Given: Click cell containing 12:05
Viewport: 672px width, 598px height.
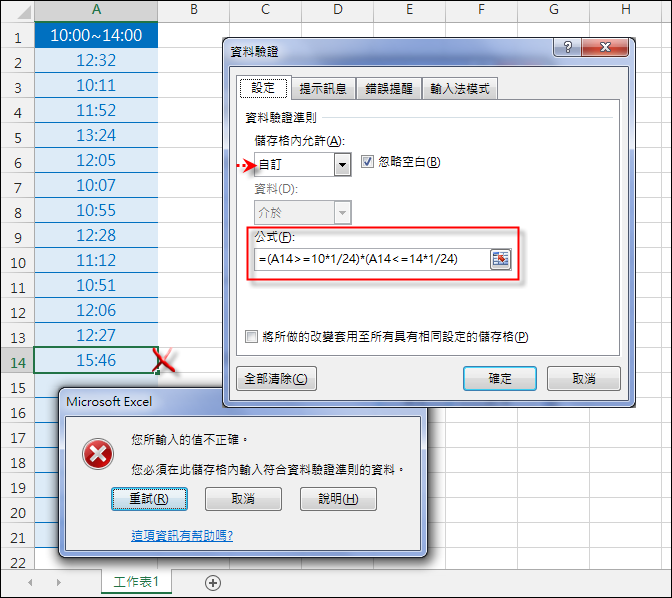Looking at the screenshot, I should click(96, 160).
